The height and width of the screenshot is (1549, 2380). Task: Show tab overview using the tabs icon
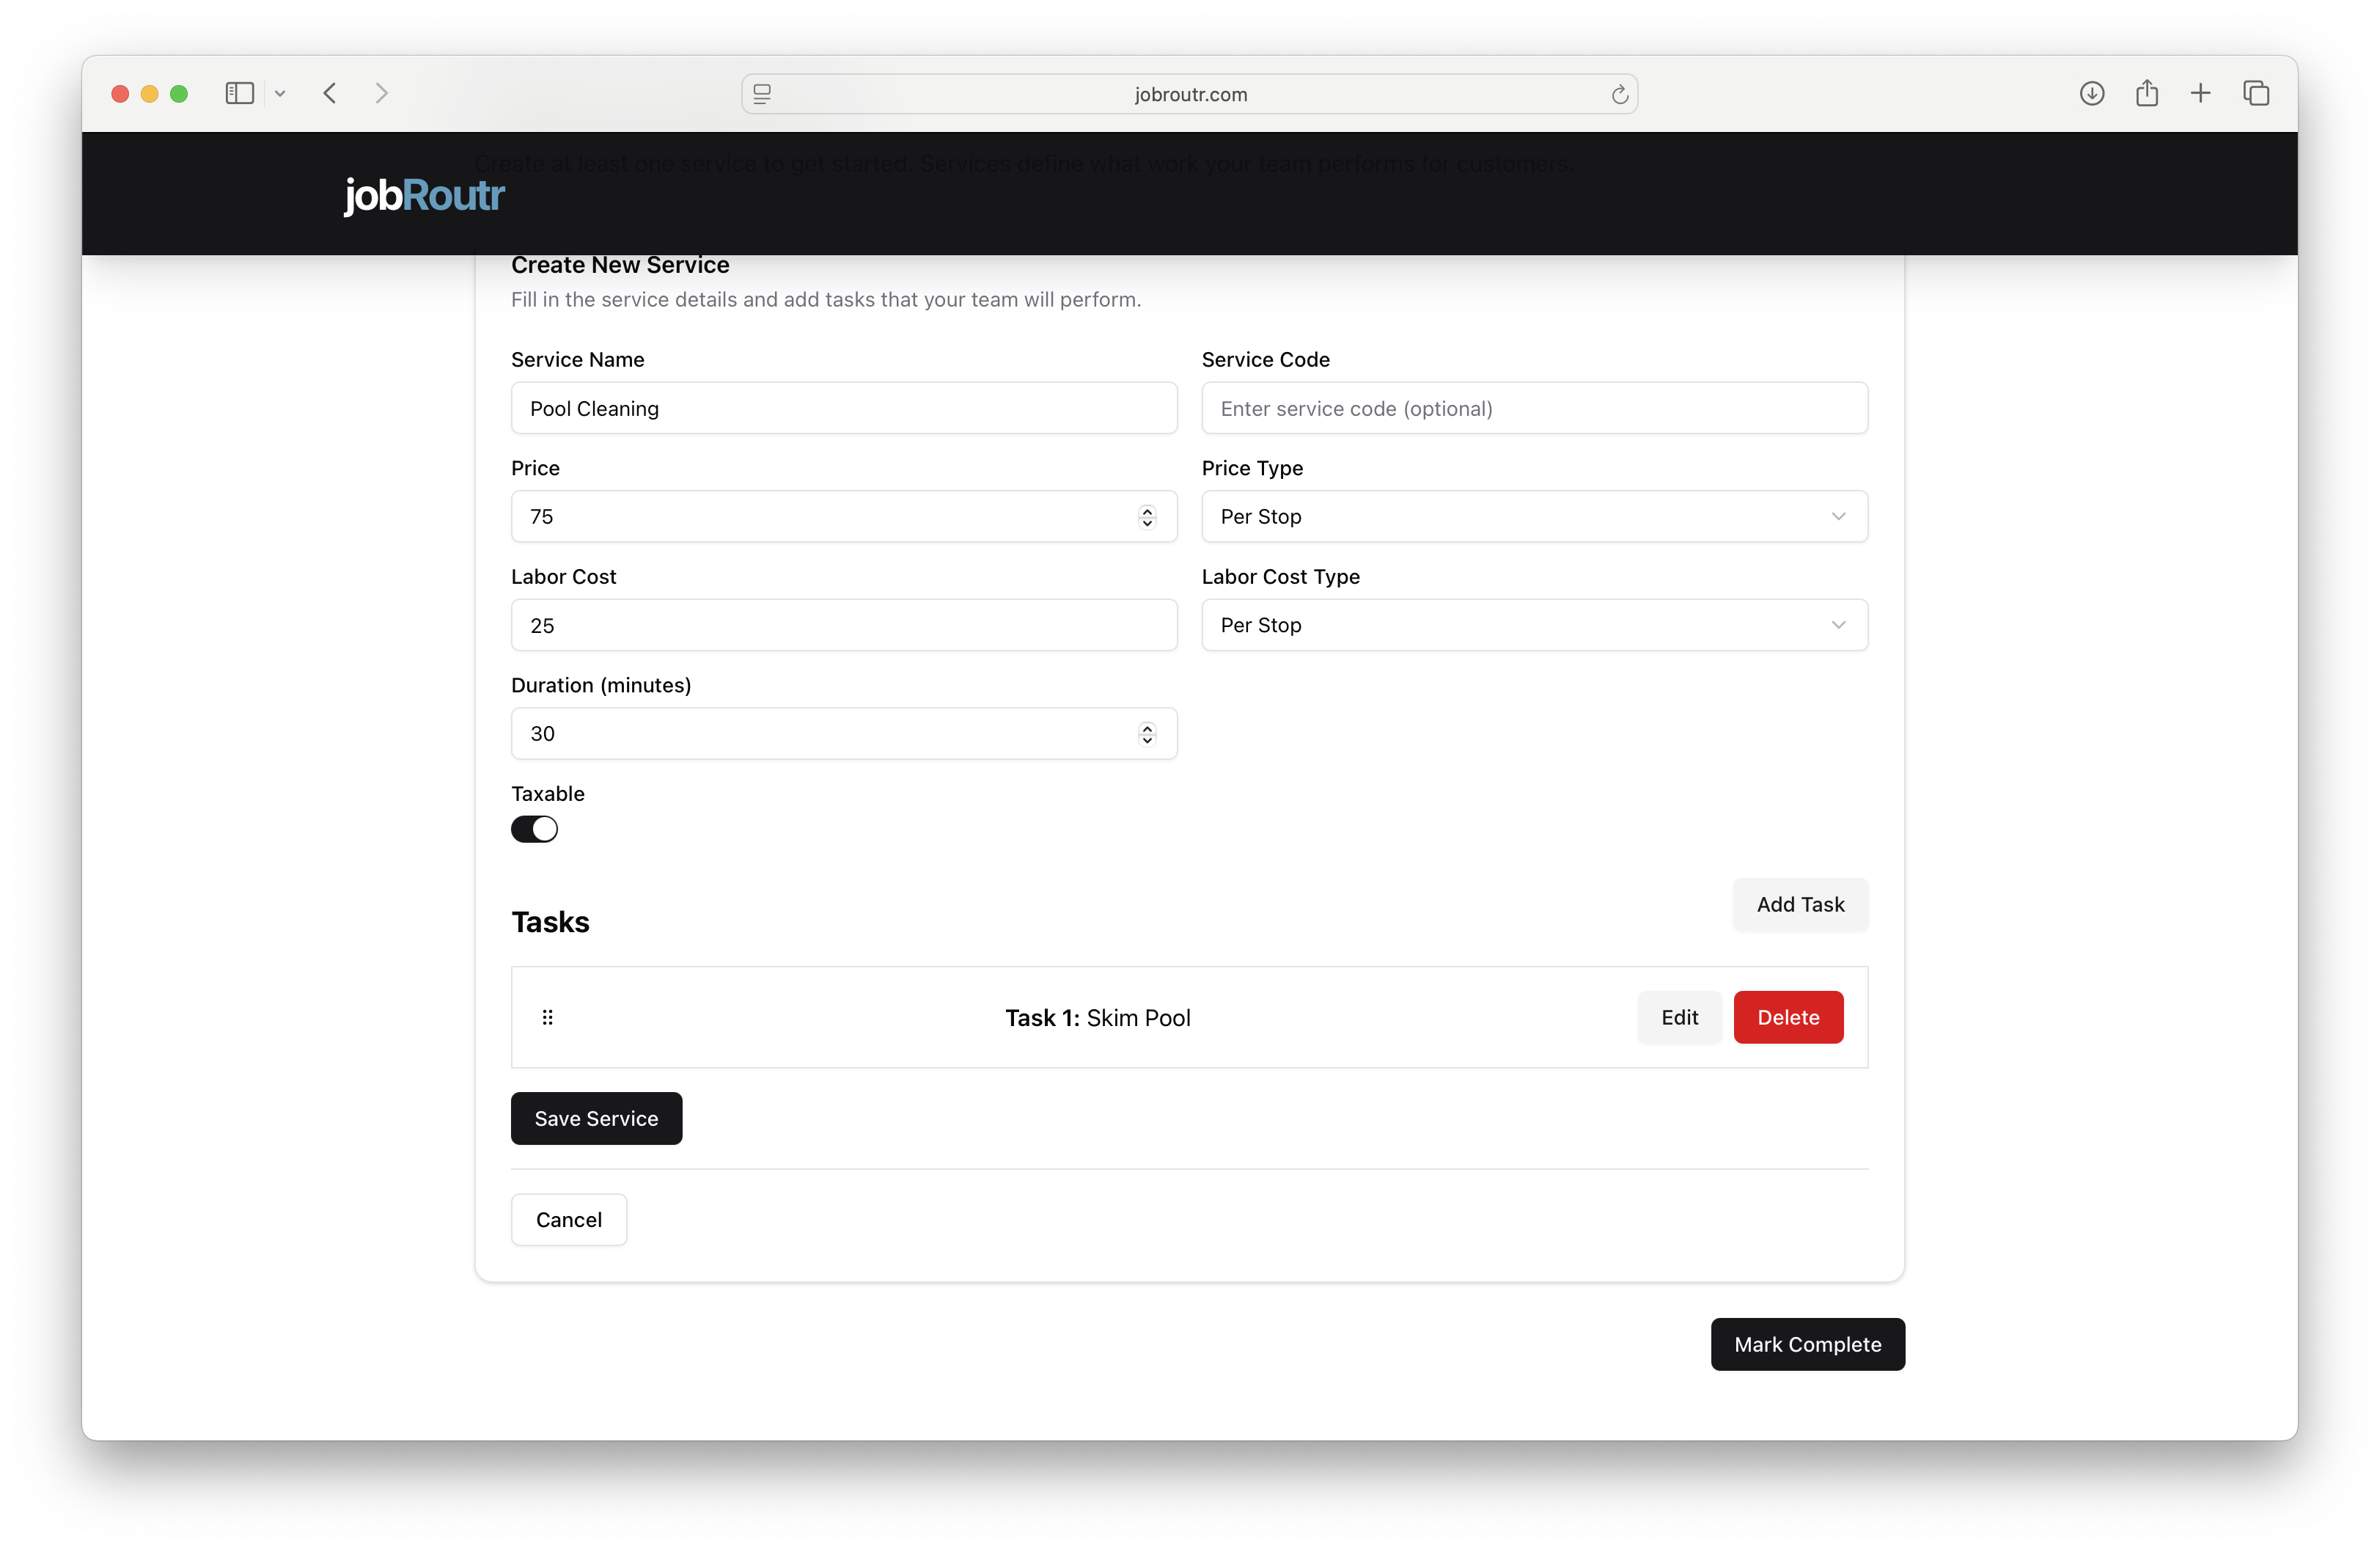pos(2257,93)
